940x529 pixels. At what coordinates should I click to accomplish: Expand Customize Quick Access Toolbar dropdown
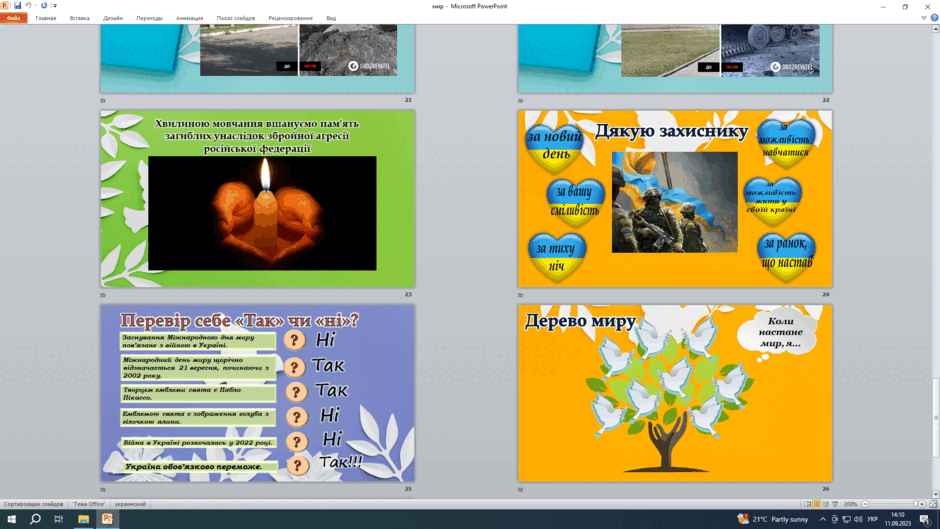pyautogui.click(x=55, y=6)
